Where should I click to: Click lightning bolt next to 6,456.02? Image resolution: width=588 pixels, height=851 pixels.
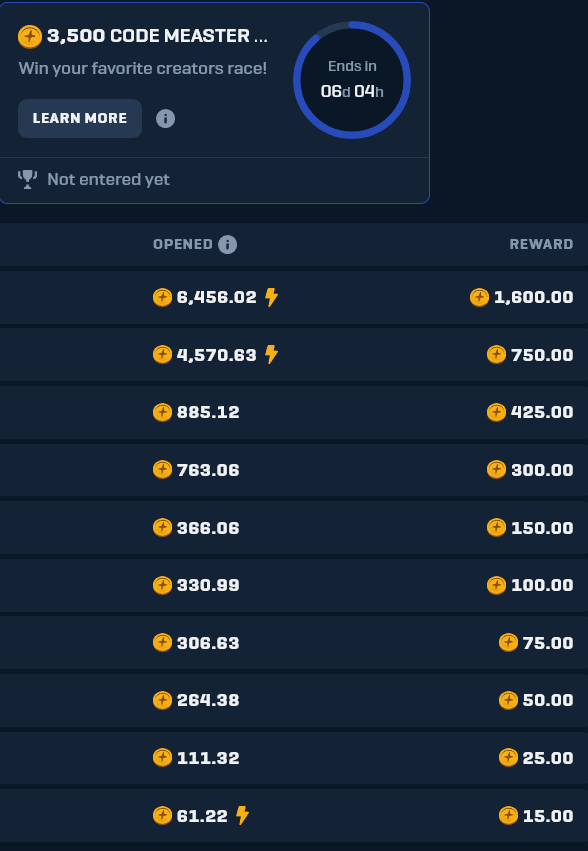(x=271, y=297)
